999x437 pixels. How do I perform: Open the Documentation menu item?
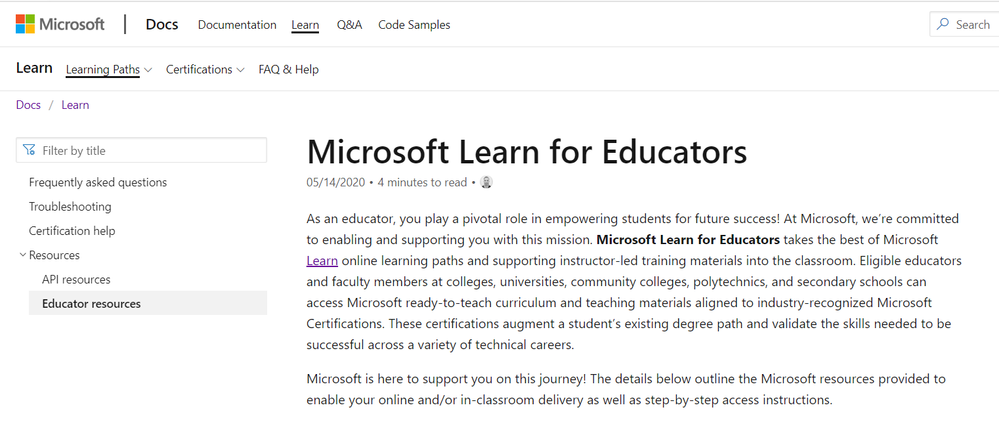(x=237, y=25)
